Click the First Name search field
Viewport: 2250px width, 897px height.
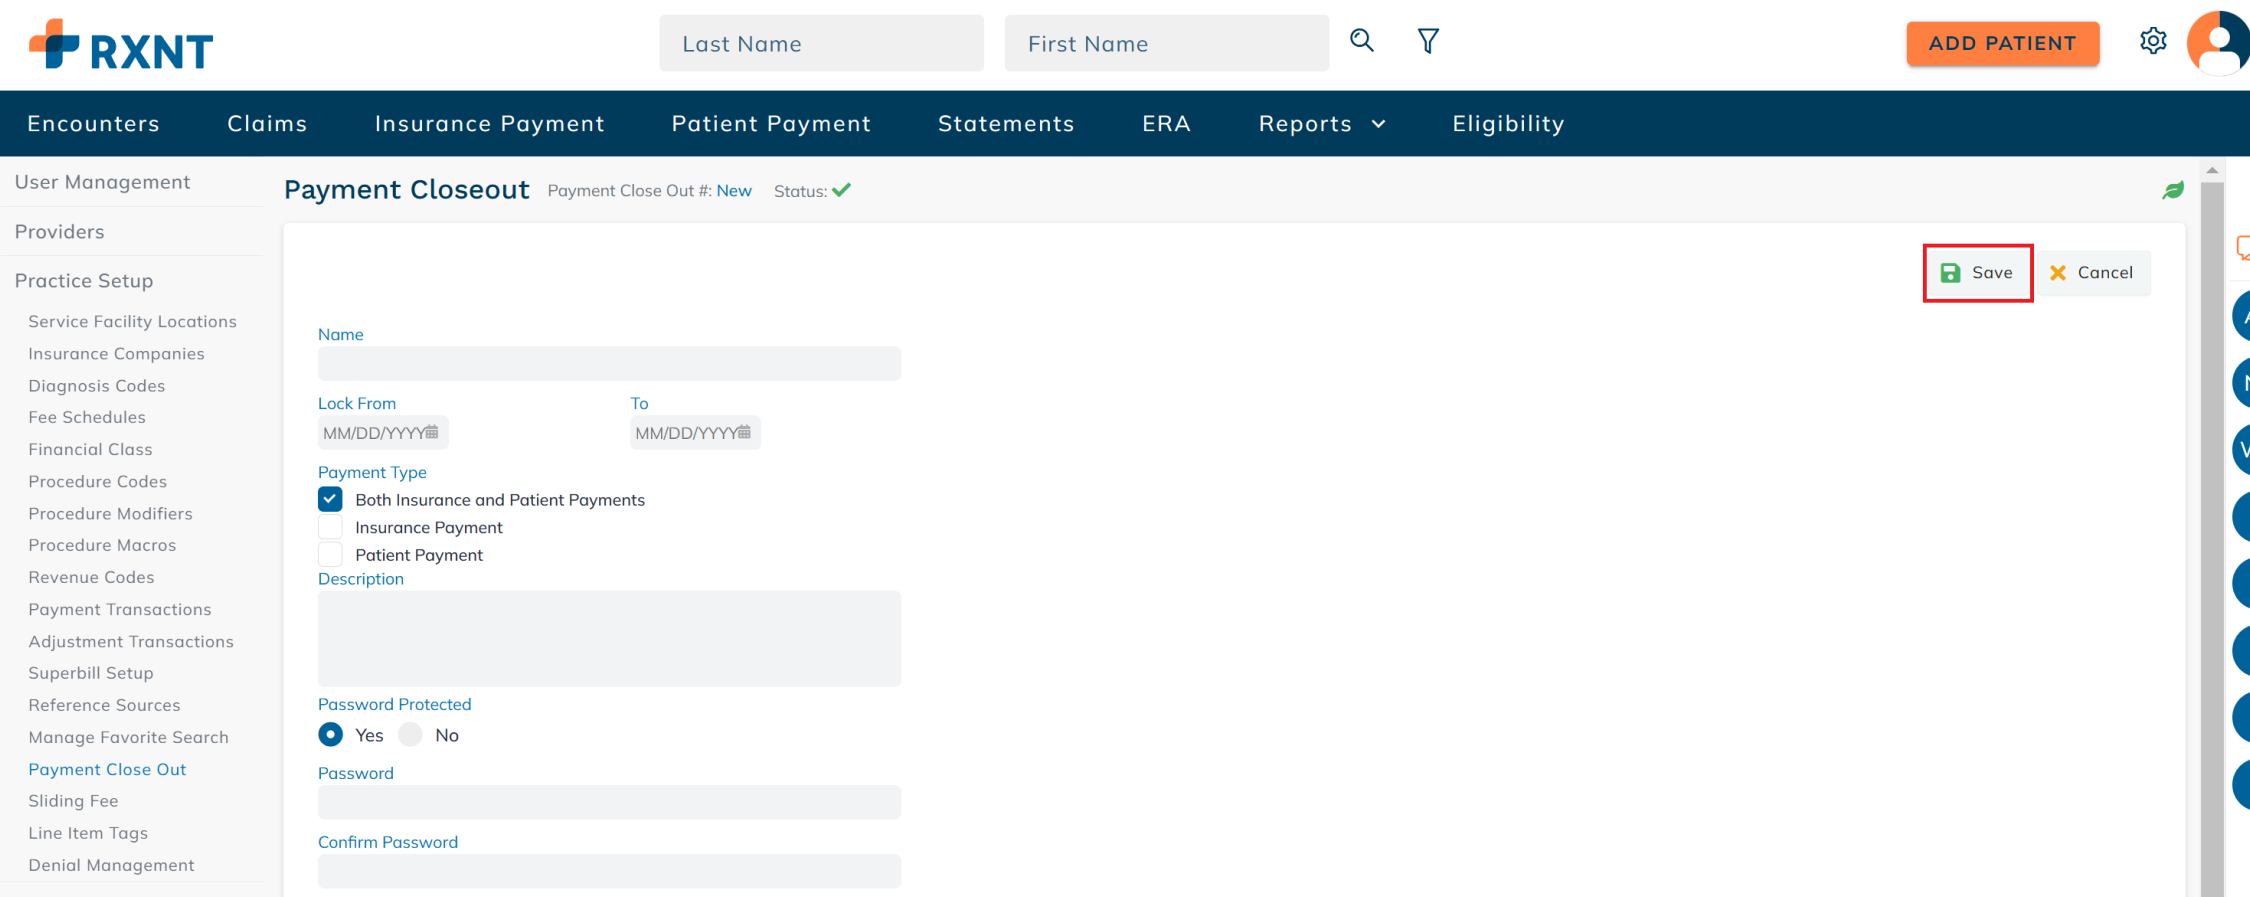[1166, 43]
